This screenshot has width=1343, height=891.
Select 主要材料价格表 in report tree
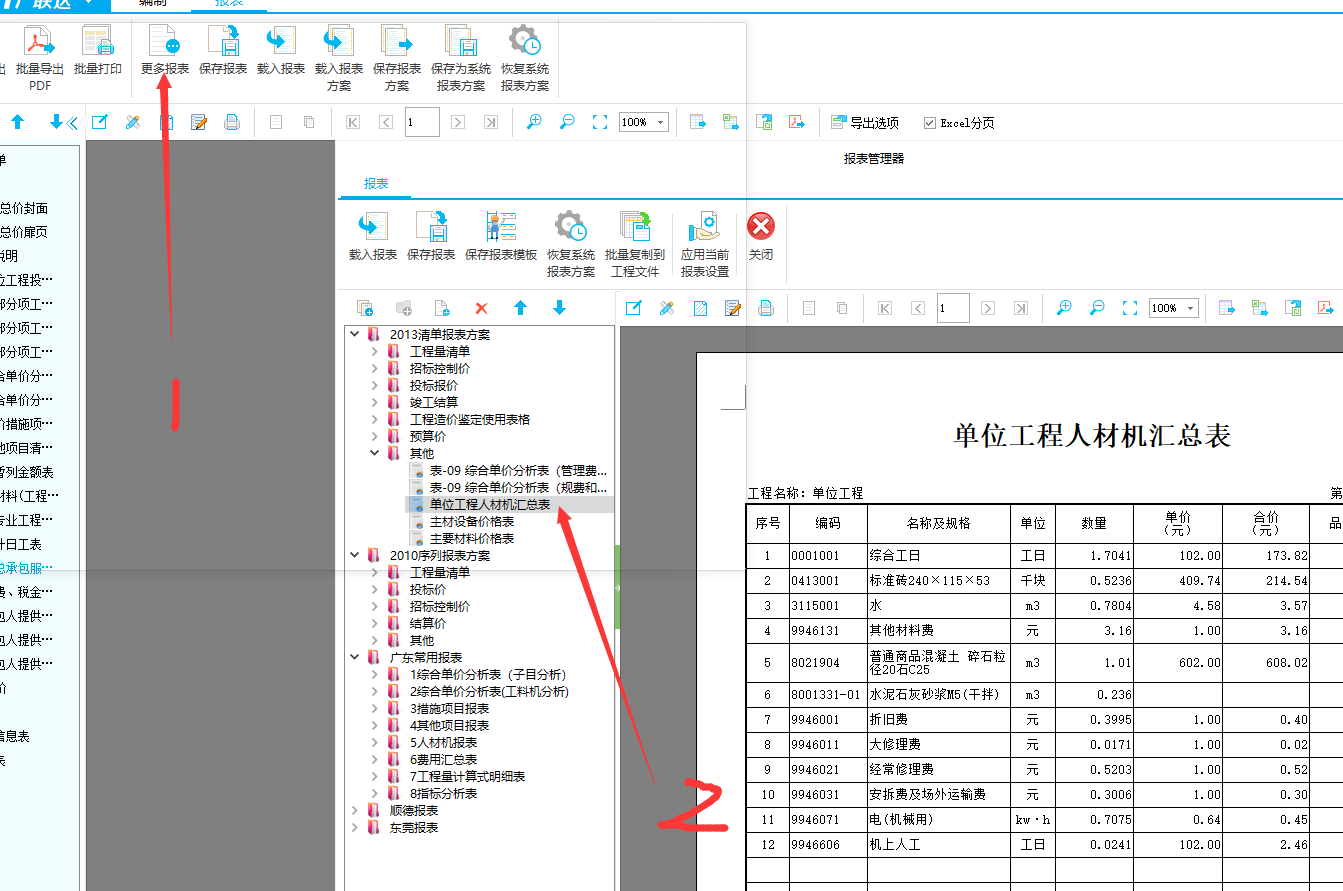[472, 538]
